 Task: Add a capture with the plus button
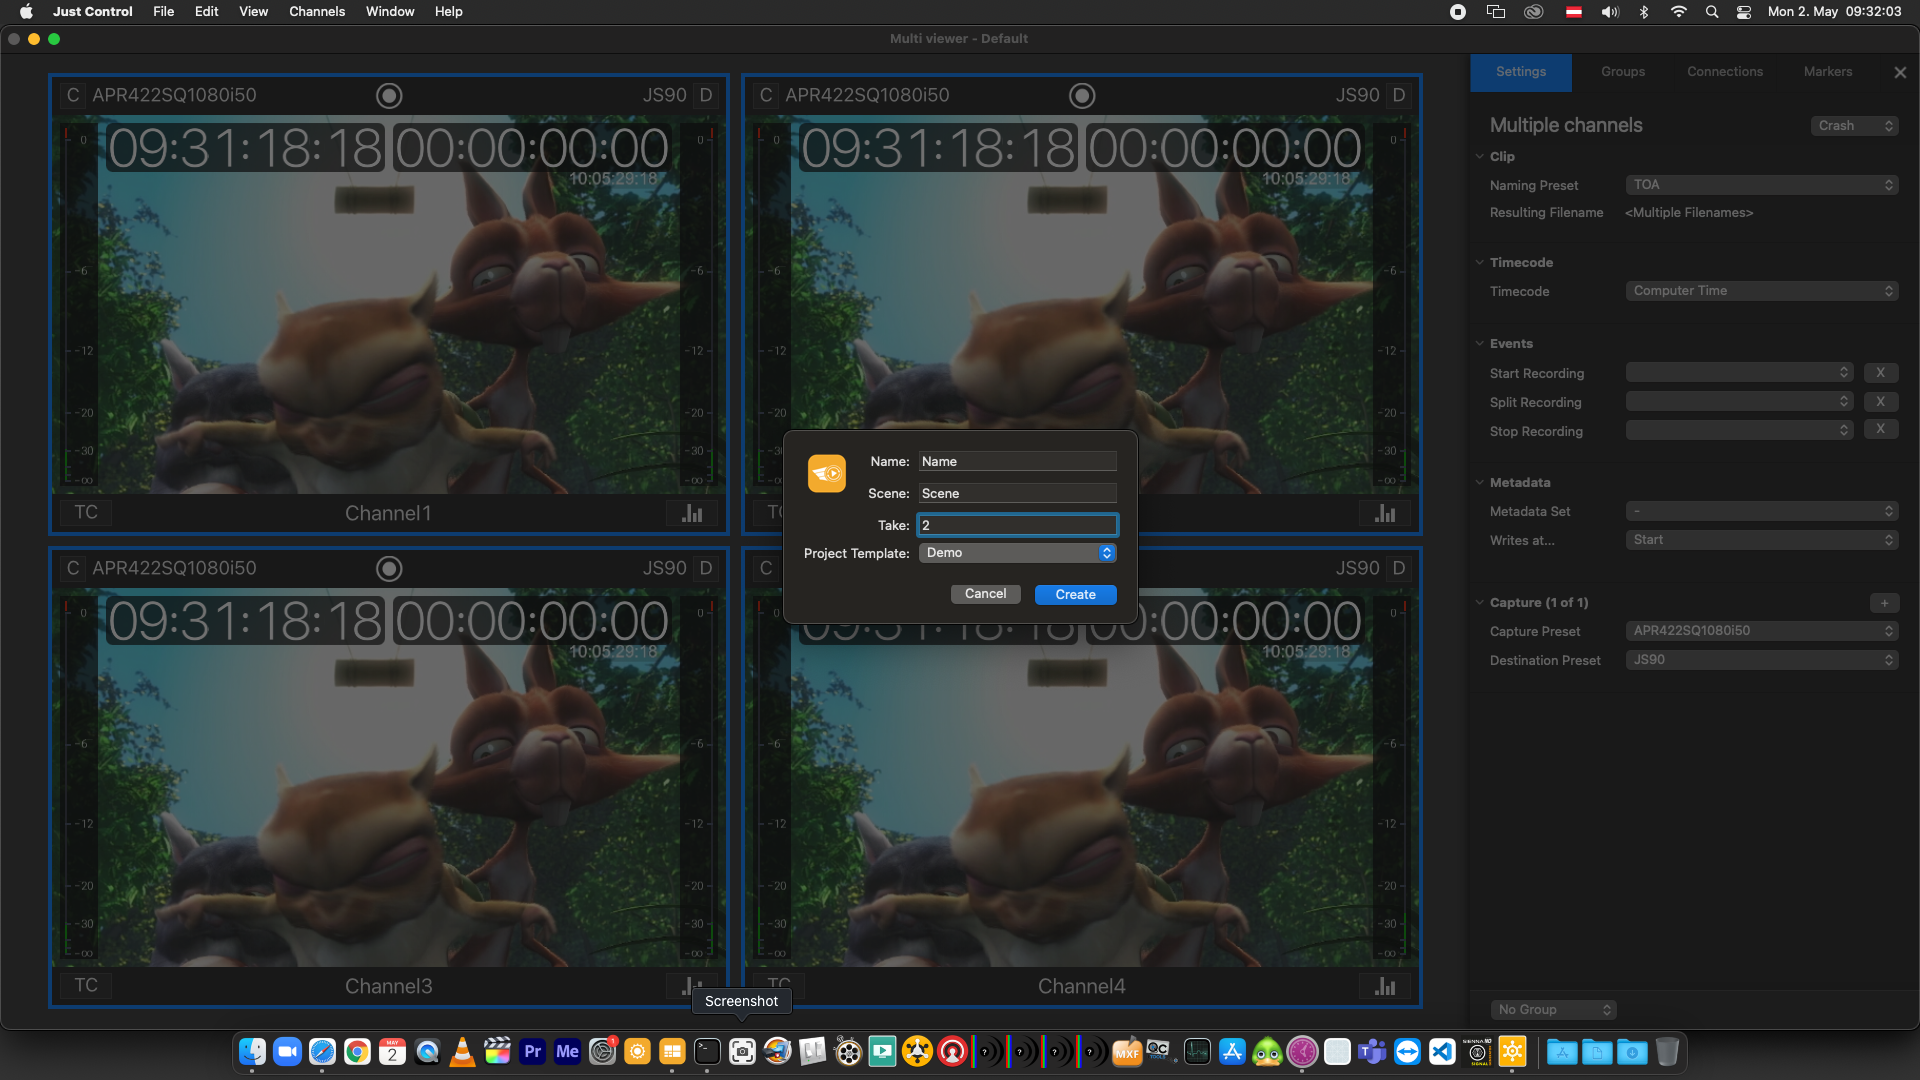pos(1884,603)
